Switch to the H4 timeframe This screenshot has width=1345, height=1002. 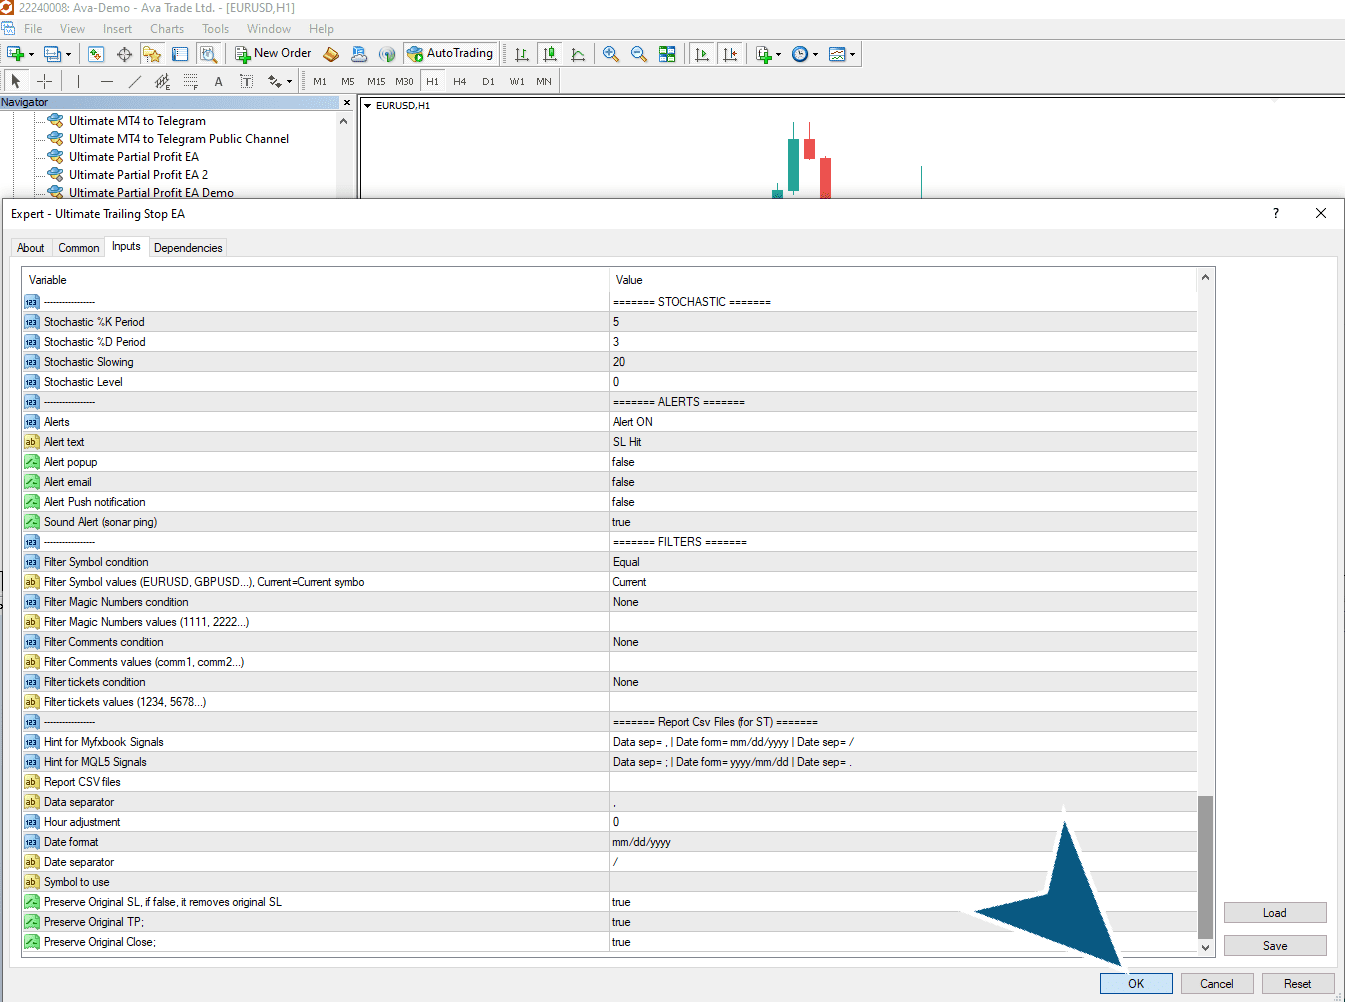click(460, 82)
